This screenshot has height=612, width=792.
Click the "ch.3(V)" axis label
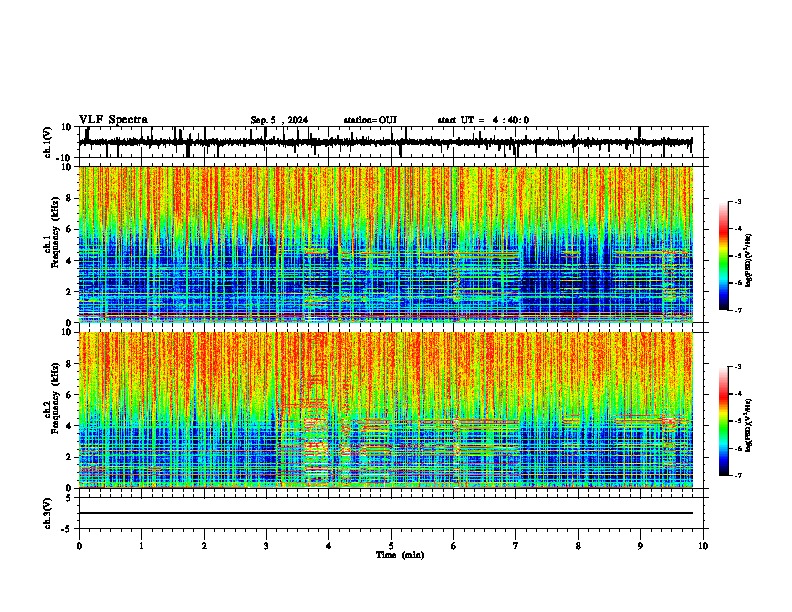48,513
